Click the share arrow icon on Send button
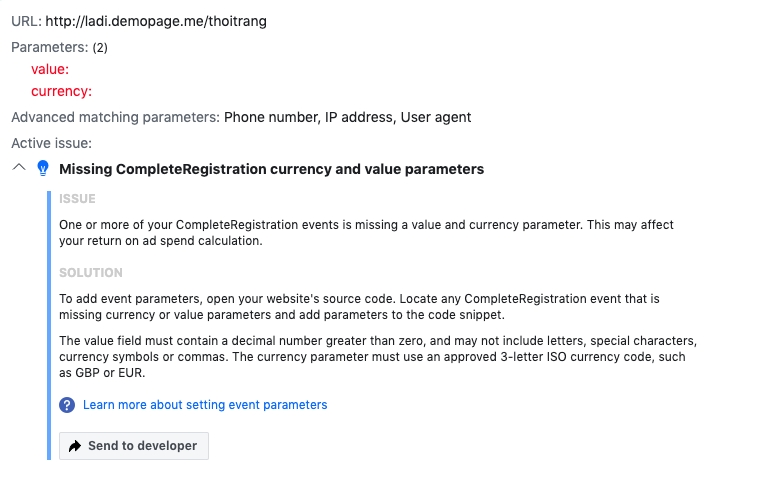Screen dimensions: 773x481 pos(75,446)
